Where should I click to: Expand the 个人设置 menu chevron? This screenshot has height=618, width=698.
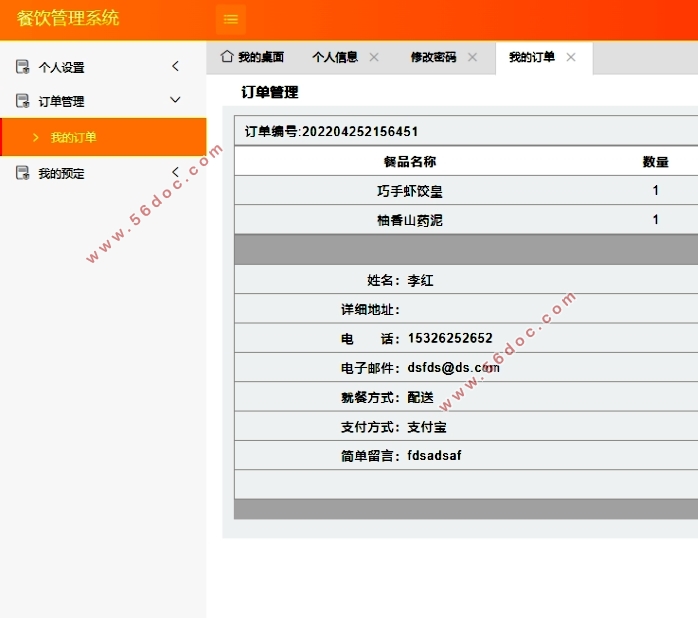coord(175,66)
